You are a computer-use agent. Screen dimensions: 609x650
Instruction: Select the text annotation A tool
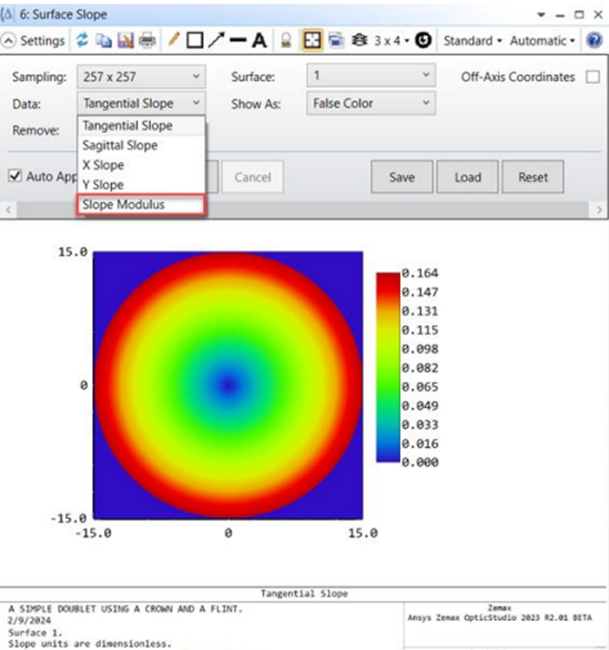[x=260, y=41]
